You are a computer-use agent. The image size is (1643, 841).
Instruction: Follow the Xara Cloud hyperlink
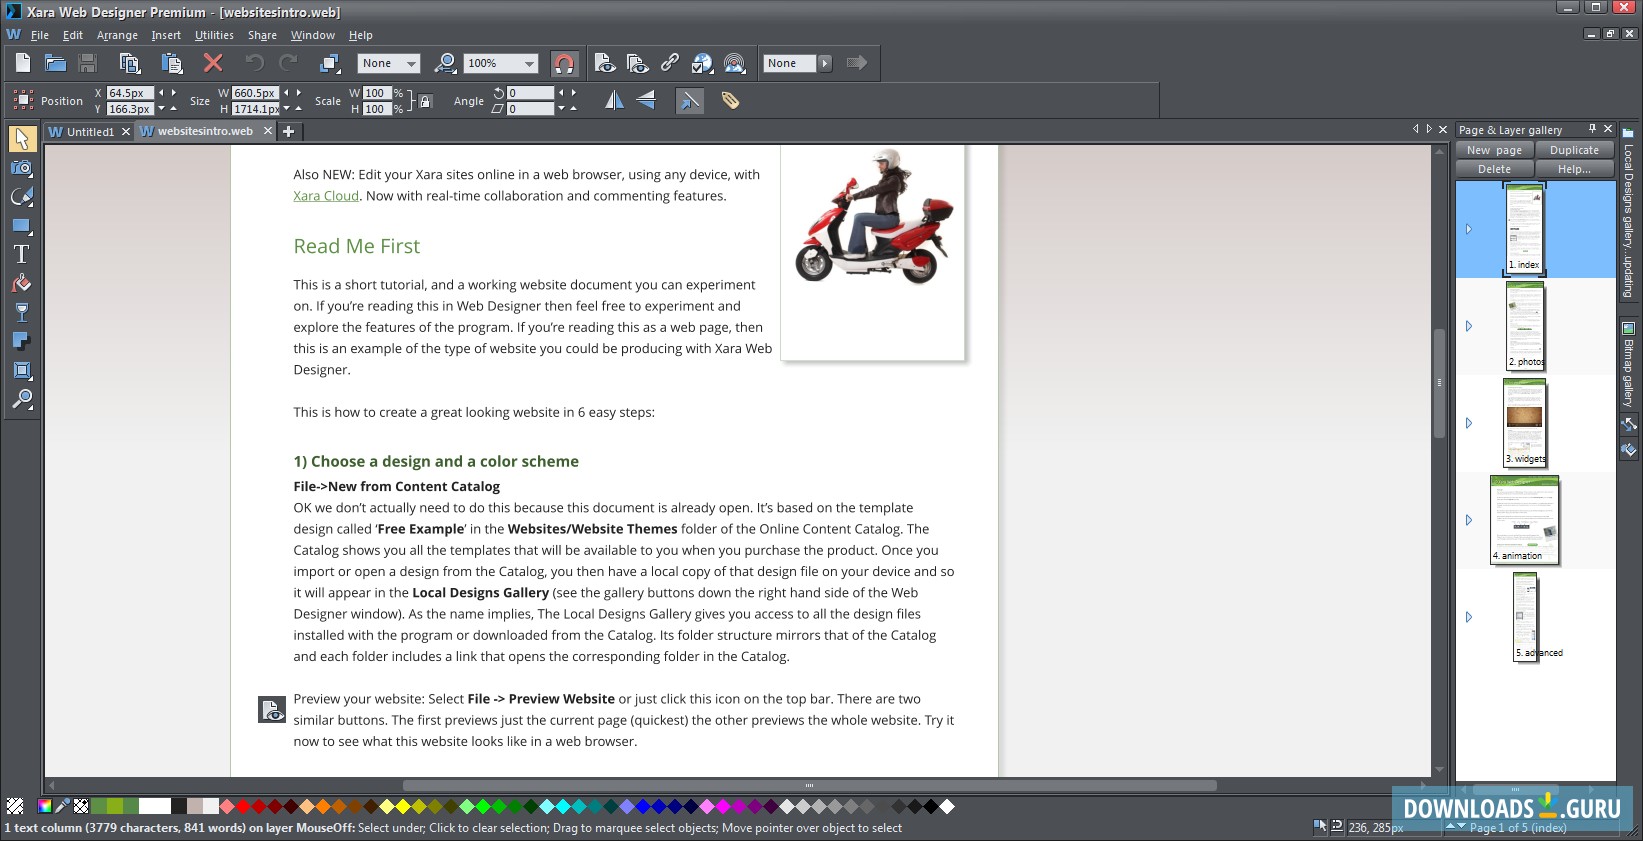326,196
